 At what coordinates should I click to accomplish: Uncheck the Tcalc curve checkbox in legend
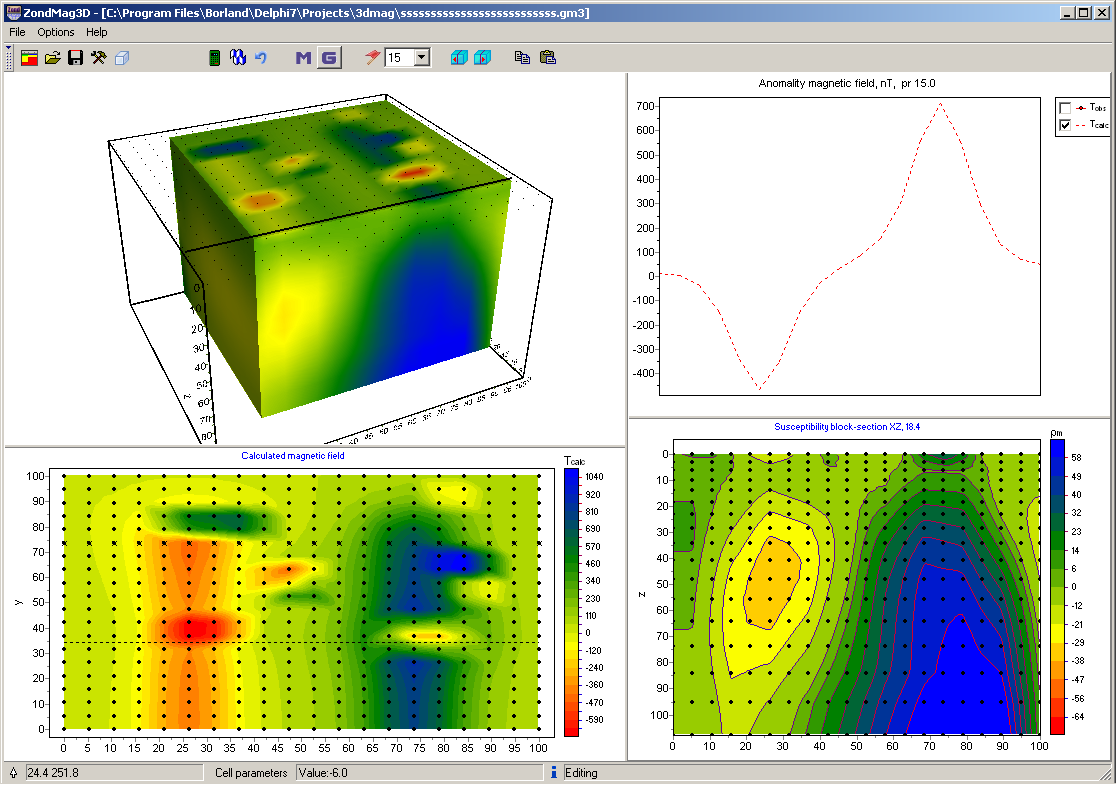tap(1065, 125)
